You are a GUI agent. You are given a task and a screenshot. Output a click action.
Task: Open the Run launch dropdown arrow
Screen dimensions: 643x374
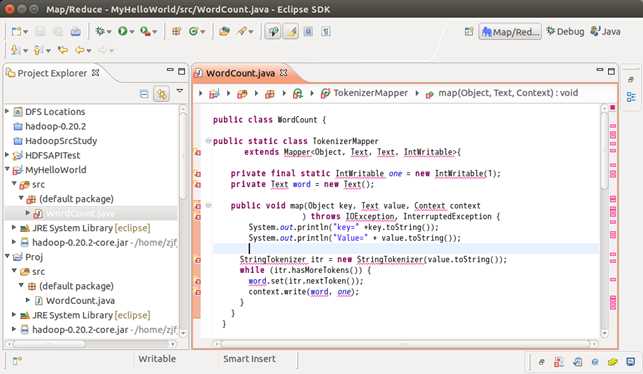[132, 32]
